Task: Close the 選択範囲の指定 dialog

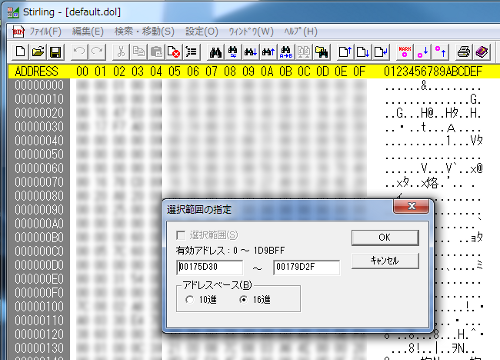Action: point(411,206)
